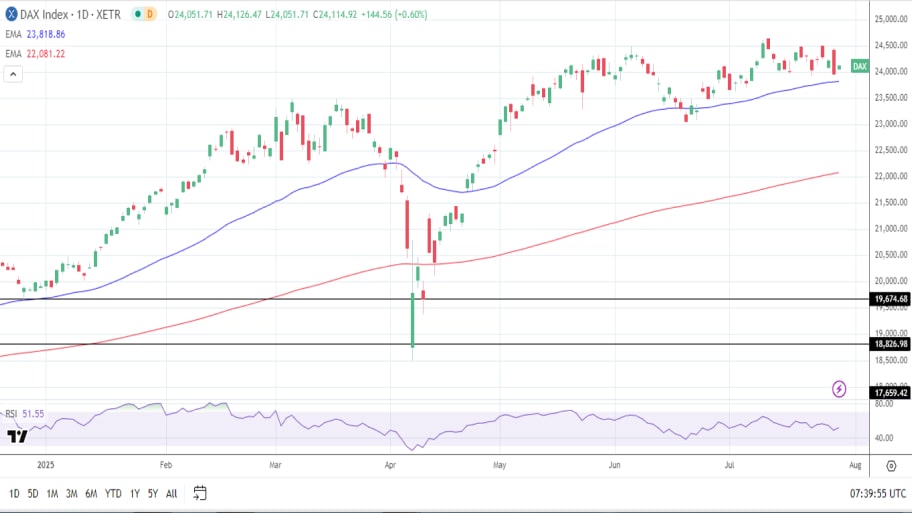Click the DAX Index · 1D · XETR title
Screen dimensions: 912x513
(70, 15)
